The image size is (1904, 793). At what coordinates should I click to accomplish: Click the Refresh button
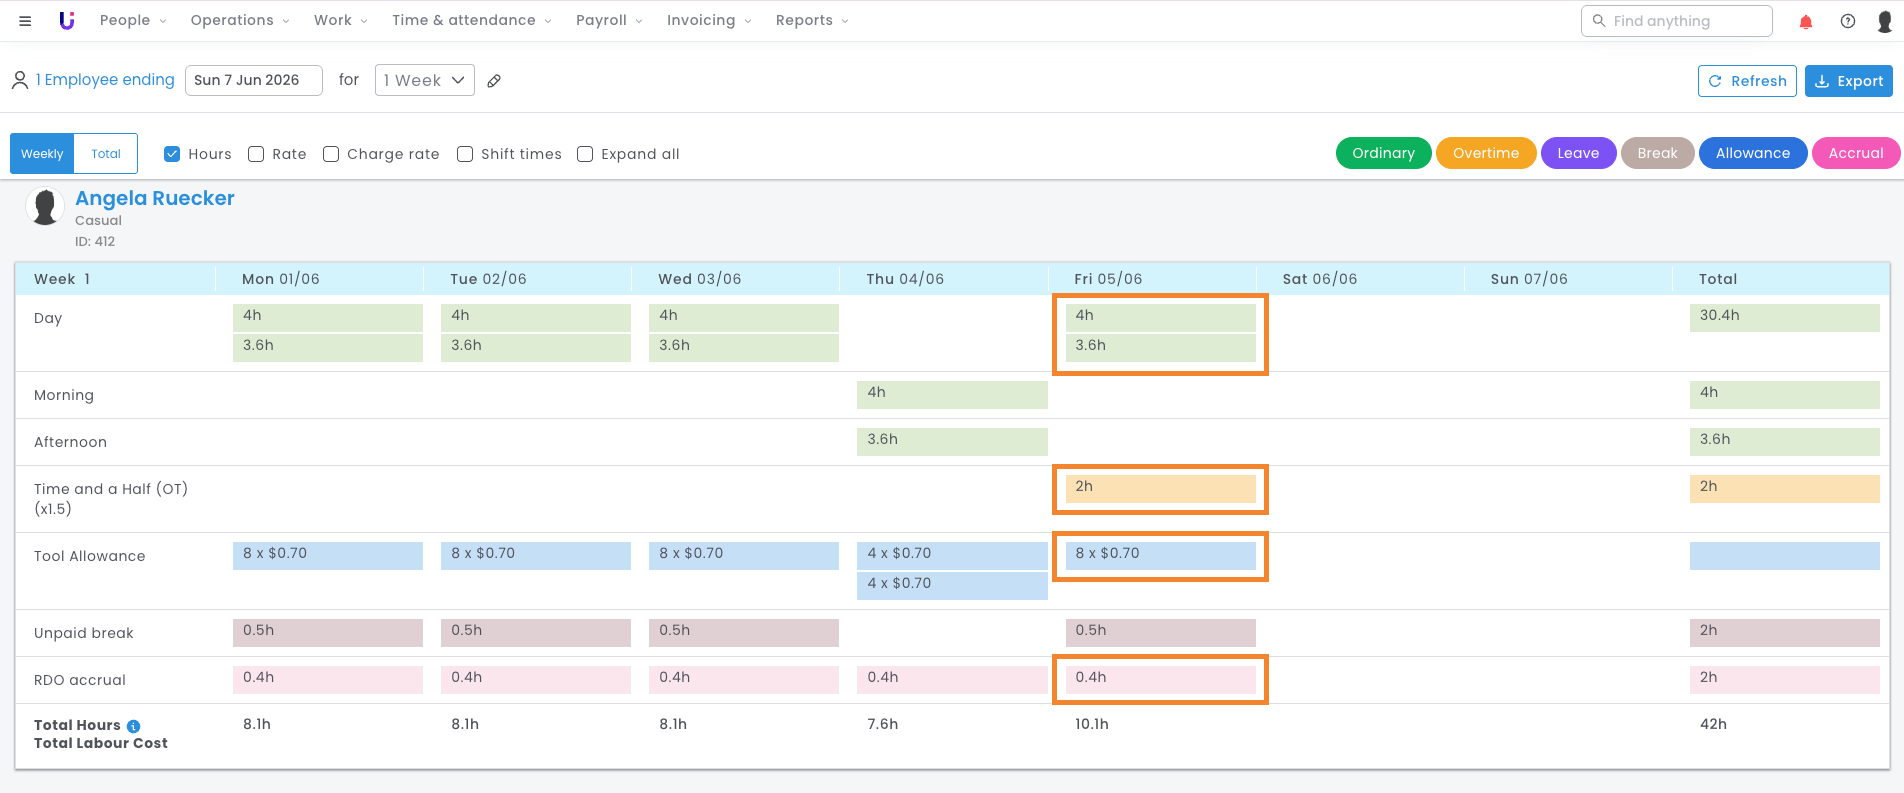1747,81
